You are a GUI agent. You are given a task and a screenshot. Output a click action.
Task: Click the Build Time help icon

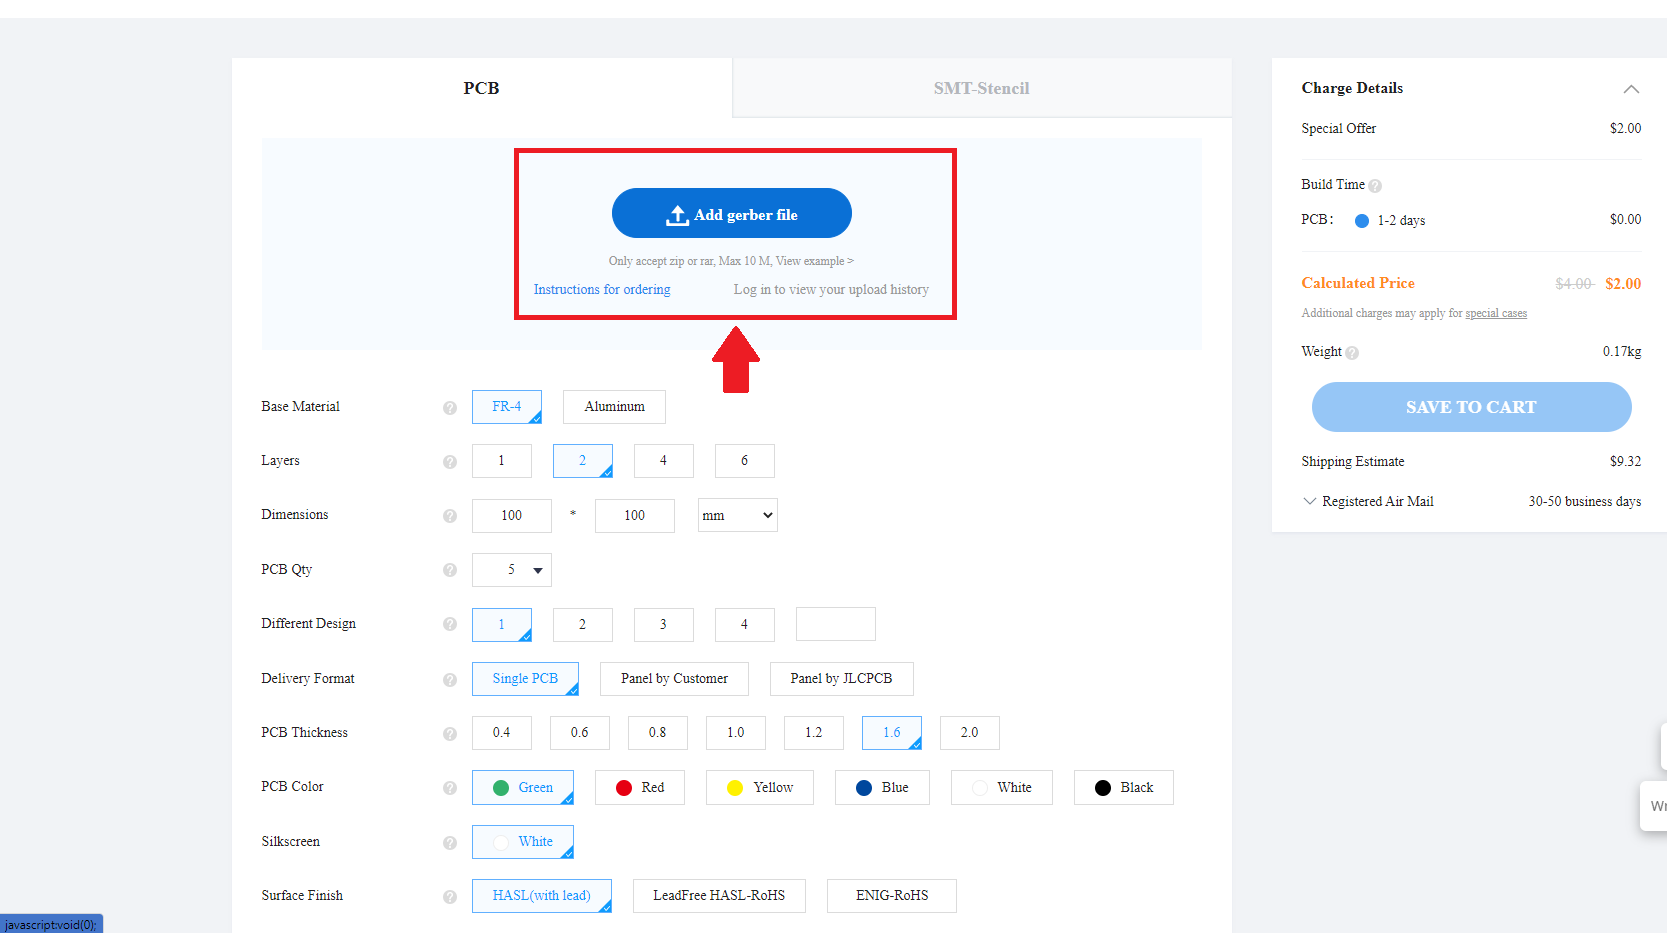point(1375,185)
